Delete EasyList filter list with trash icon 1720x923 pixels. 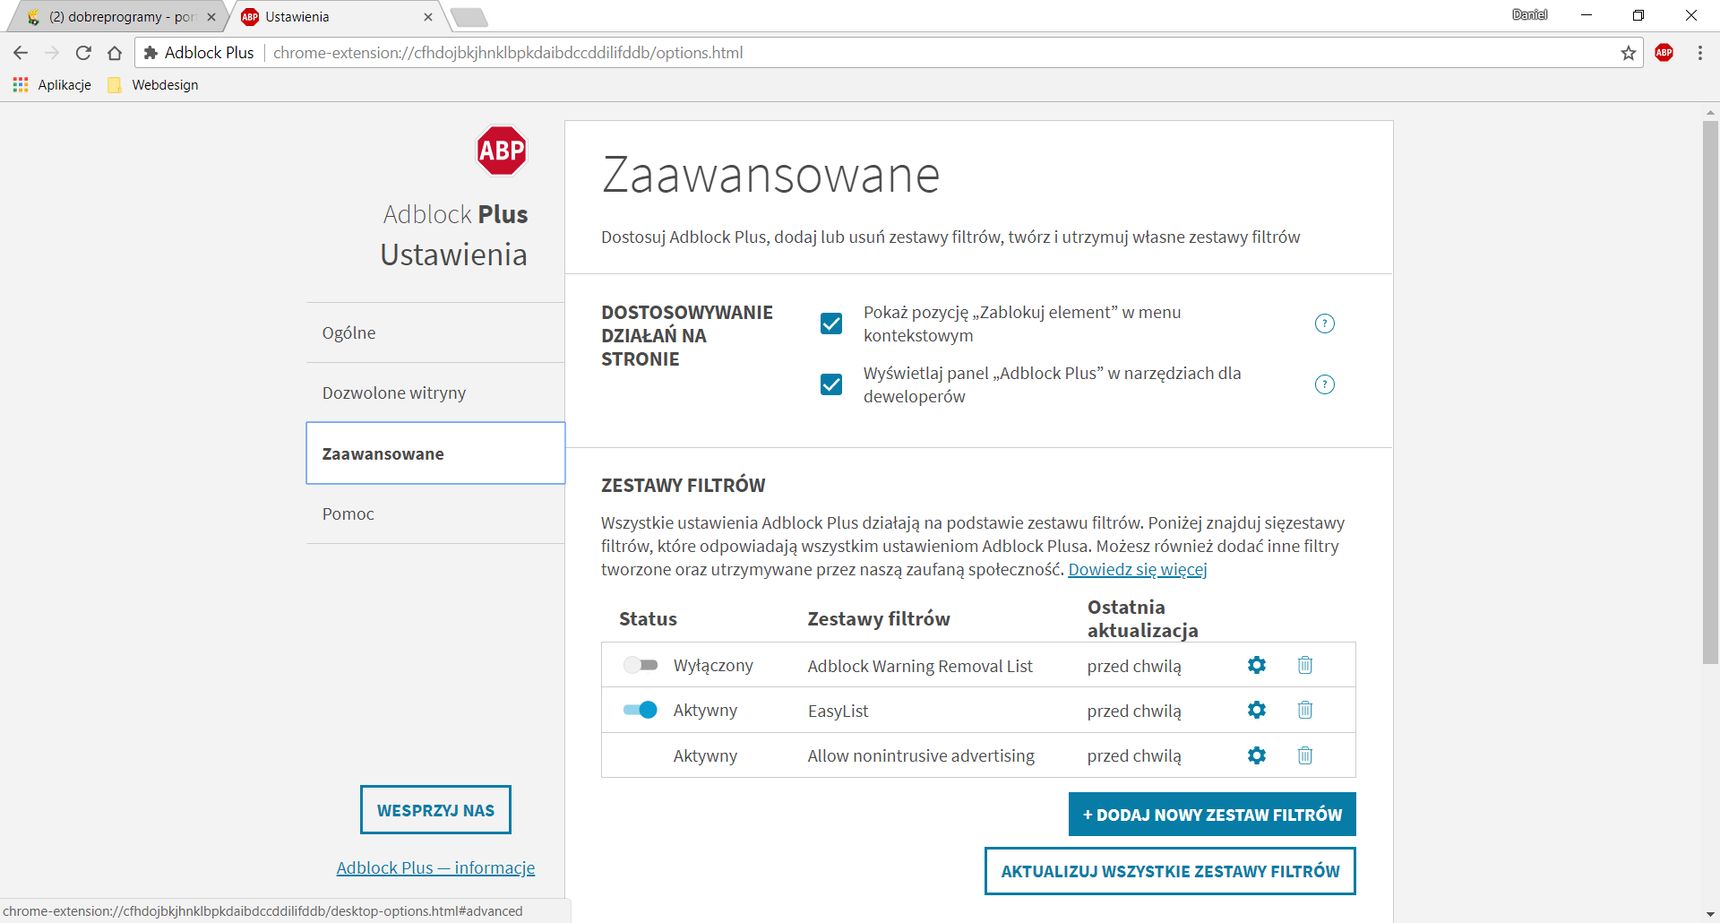click(x=1305, y=710)
